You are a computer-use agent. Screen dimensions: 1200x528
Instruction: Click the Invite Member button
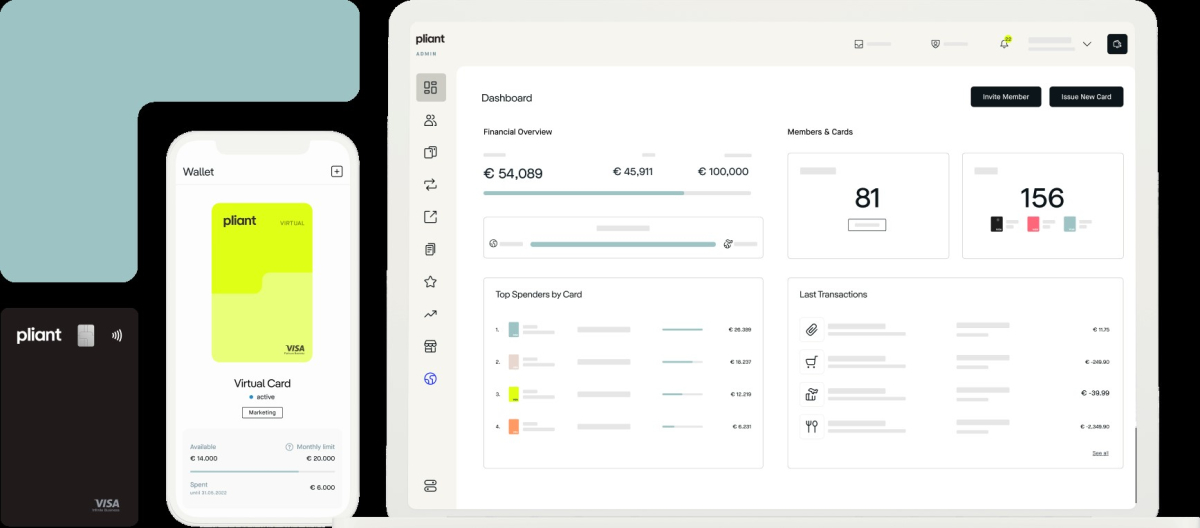[x=1006, y=97]
